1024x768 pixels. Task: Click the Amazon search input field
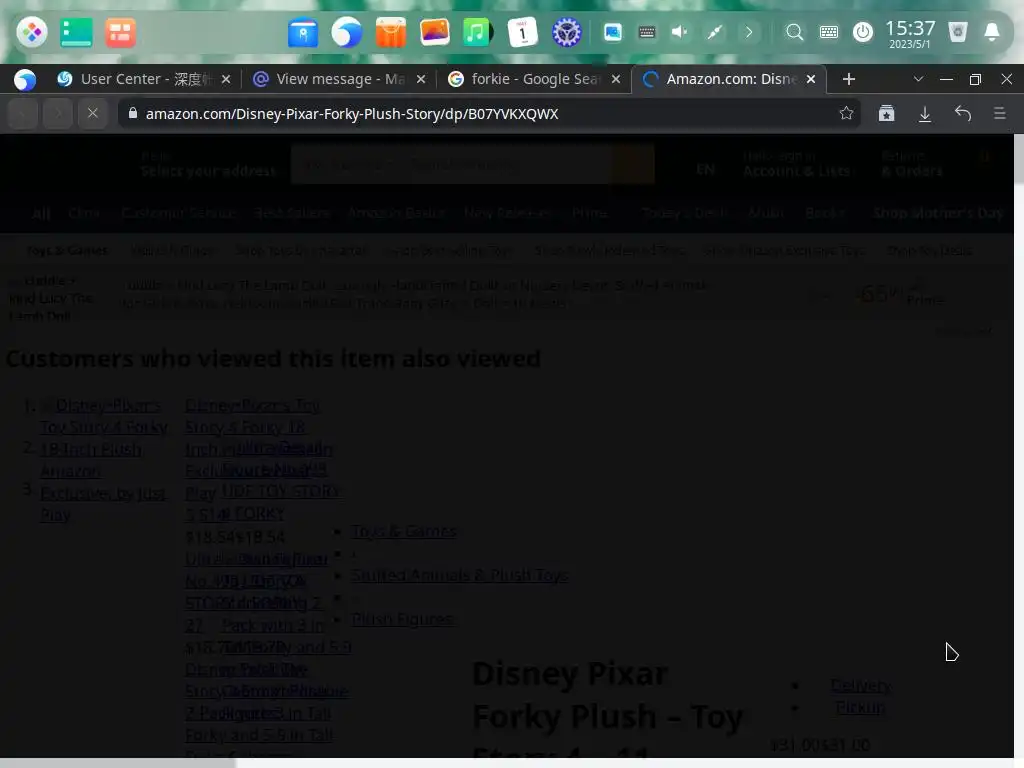pyautogui.click(x=453, y=164)
